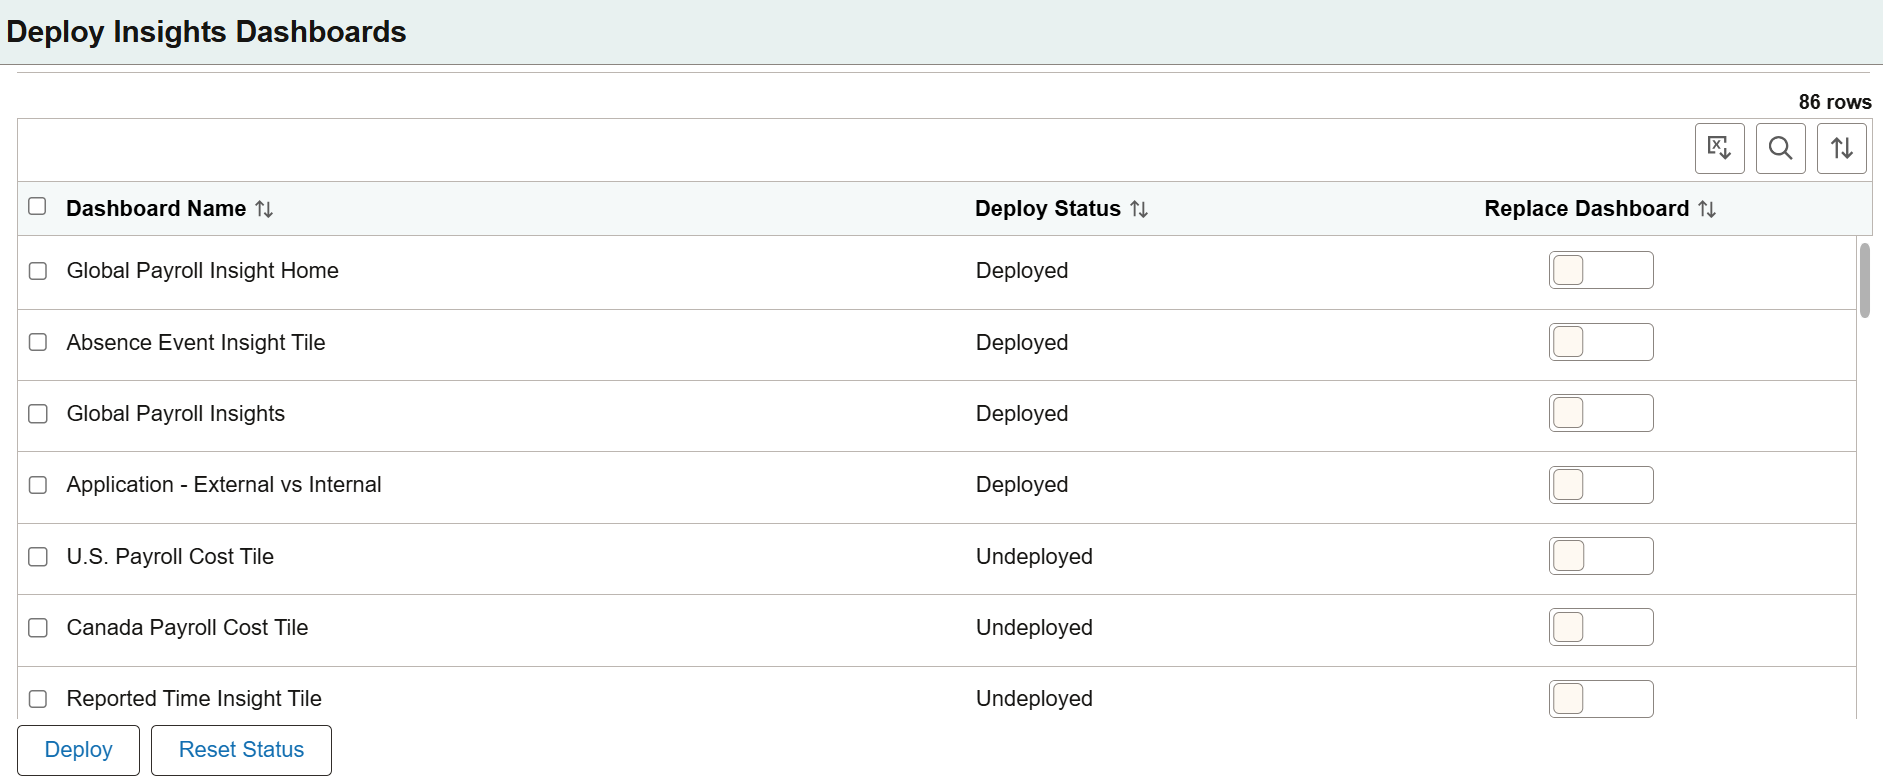Select the Absence Event Insight Tile checkbox
The width and height of the screenshot is (1883, 783).
coord(38,342)
